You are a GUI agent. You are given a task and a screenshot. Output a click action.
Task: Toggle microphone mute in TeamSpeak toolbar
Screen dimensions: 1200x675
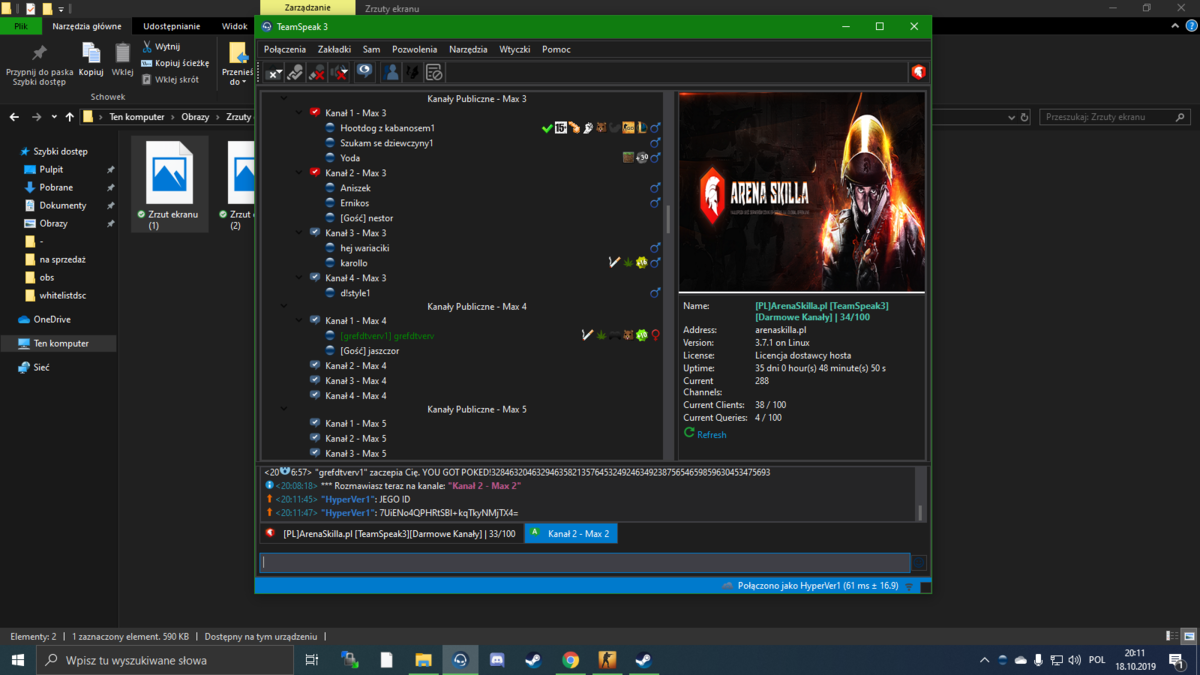(317, 72)
